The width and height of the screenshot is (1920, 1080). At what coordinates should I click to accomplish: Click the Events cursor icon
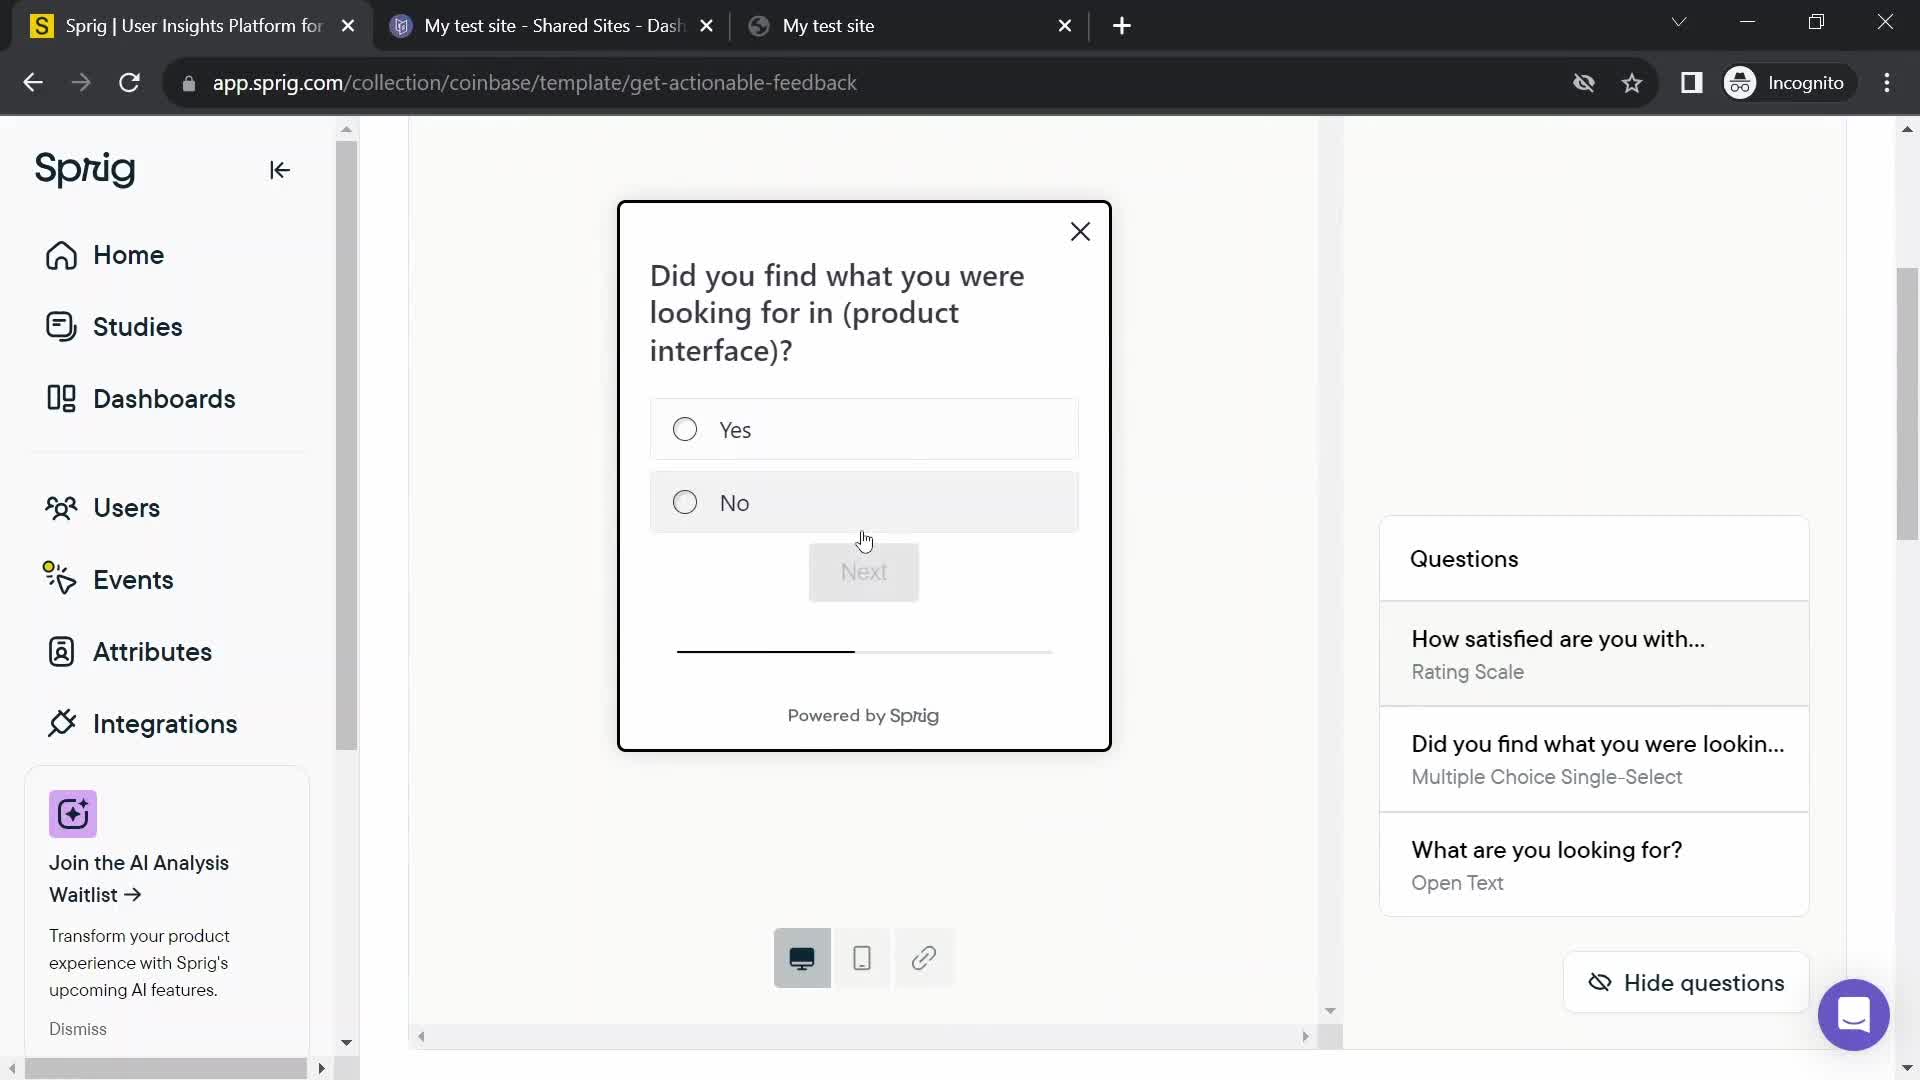60,578
